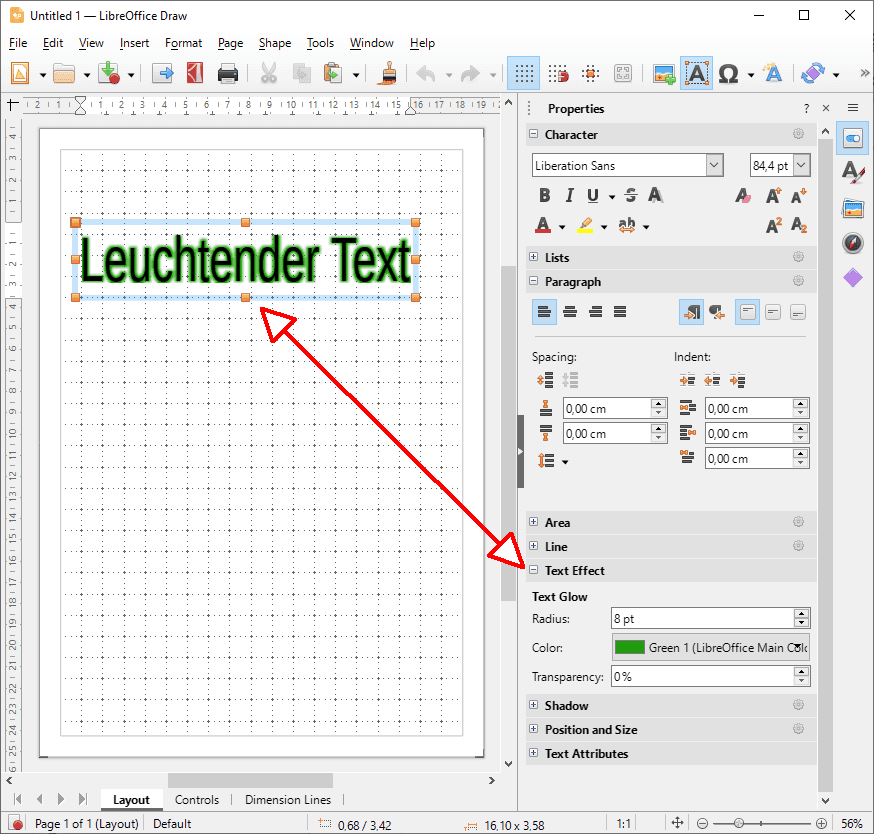874x834 pixels.
Task: Collapse the Paragraph section
Action: click(533, 281)
